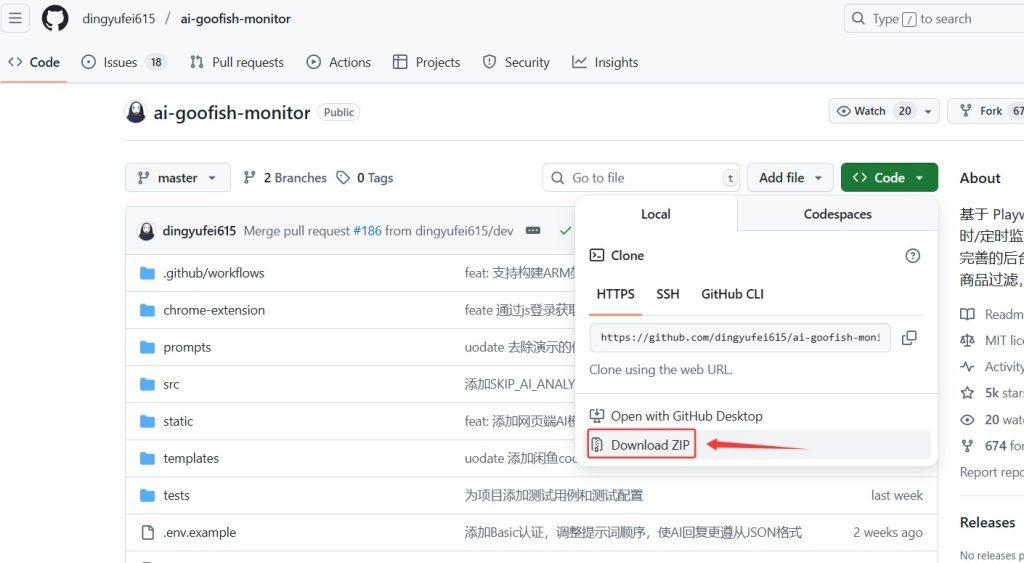Open the hamburger navigation menu
The height and width of the screenshot is (563, 1024).
click(15, 18)
